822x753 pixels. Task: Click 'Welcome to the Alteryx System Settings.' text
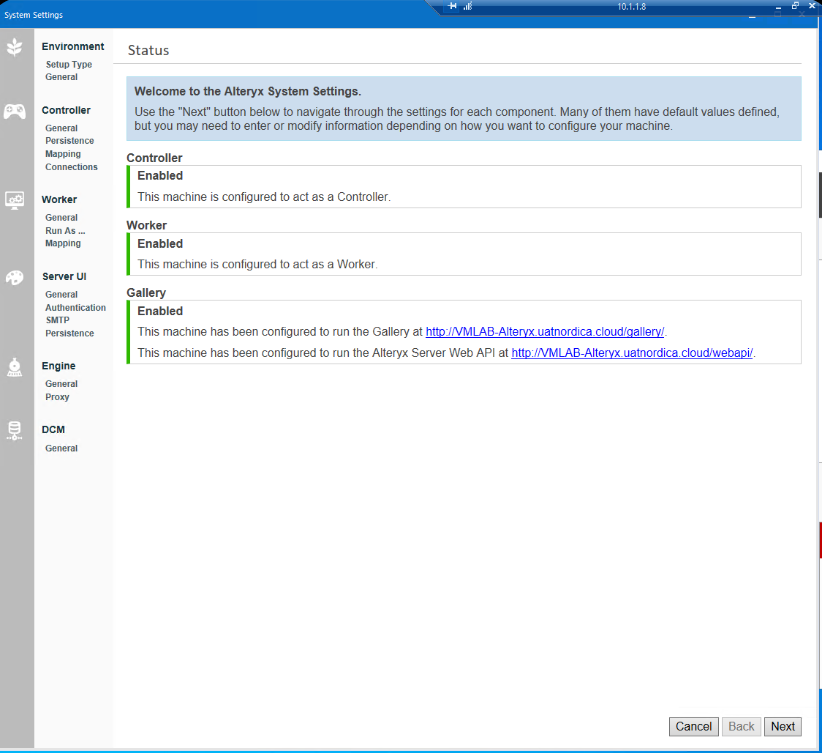(x=247, y=91)
